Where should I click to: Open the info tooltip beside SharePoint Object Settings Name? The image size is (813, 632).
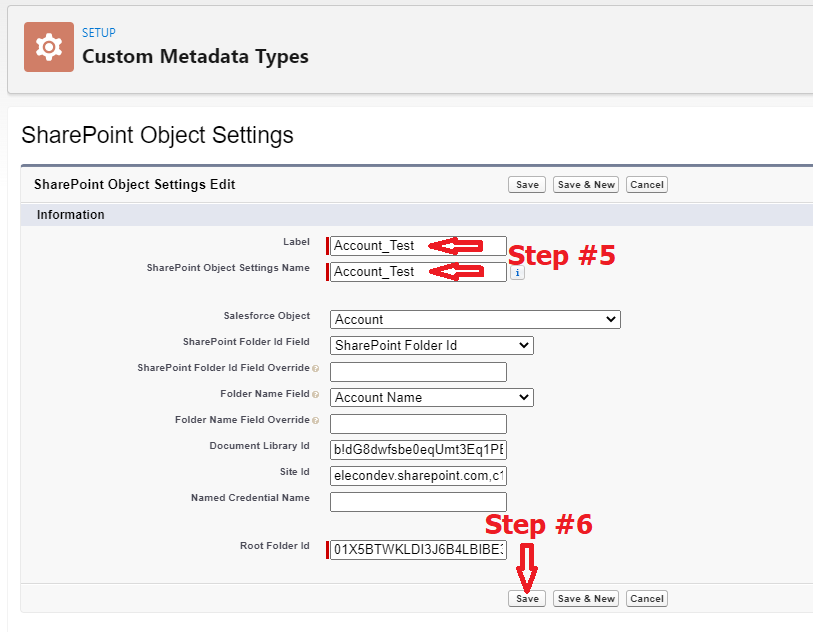517,272
